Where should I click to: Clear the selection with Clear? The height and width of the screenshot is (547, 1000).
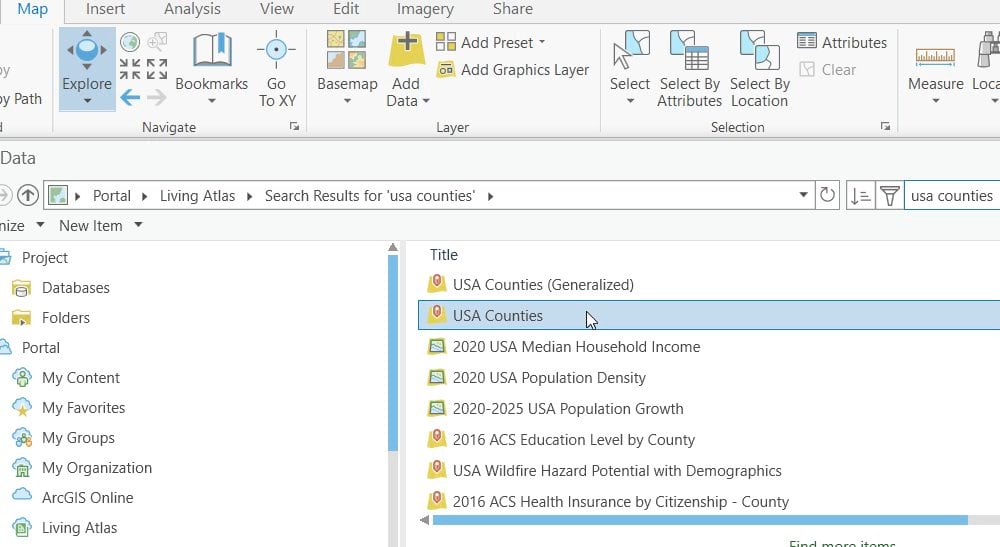(827, 69)
